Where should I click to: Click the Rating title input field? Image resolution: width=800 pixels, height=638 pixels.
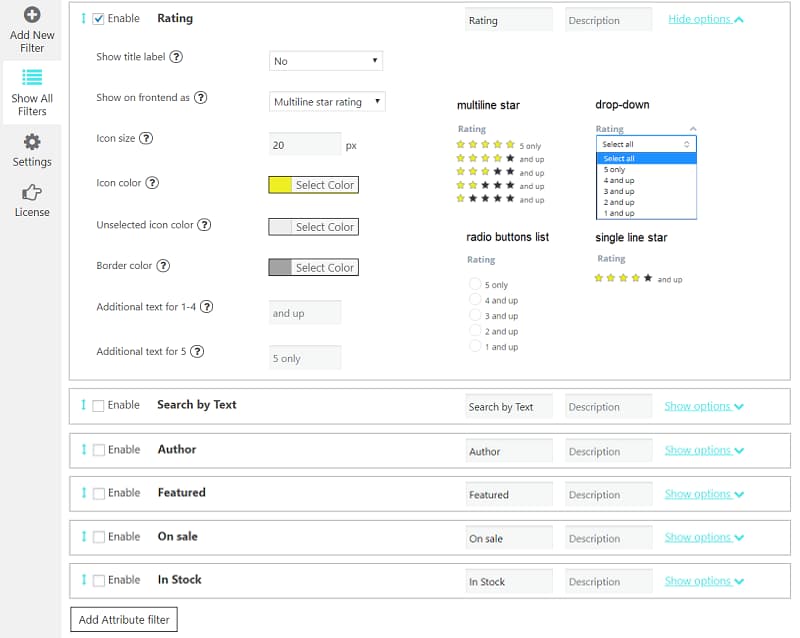(509, 20)
